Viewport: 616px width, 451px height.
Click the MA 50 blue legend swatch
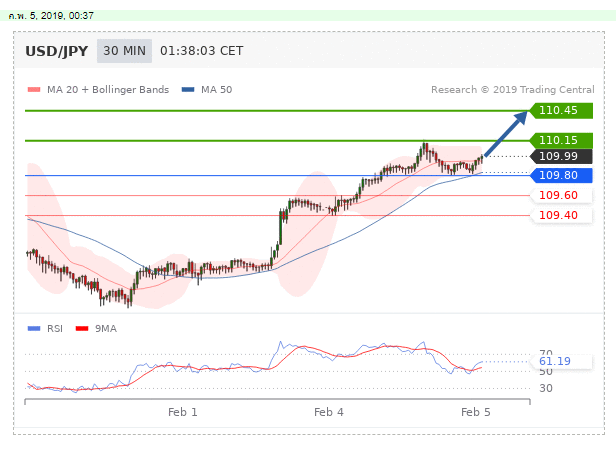click(188, 90)
